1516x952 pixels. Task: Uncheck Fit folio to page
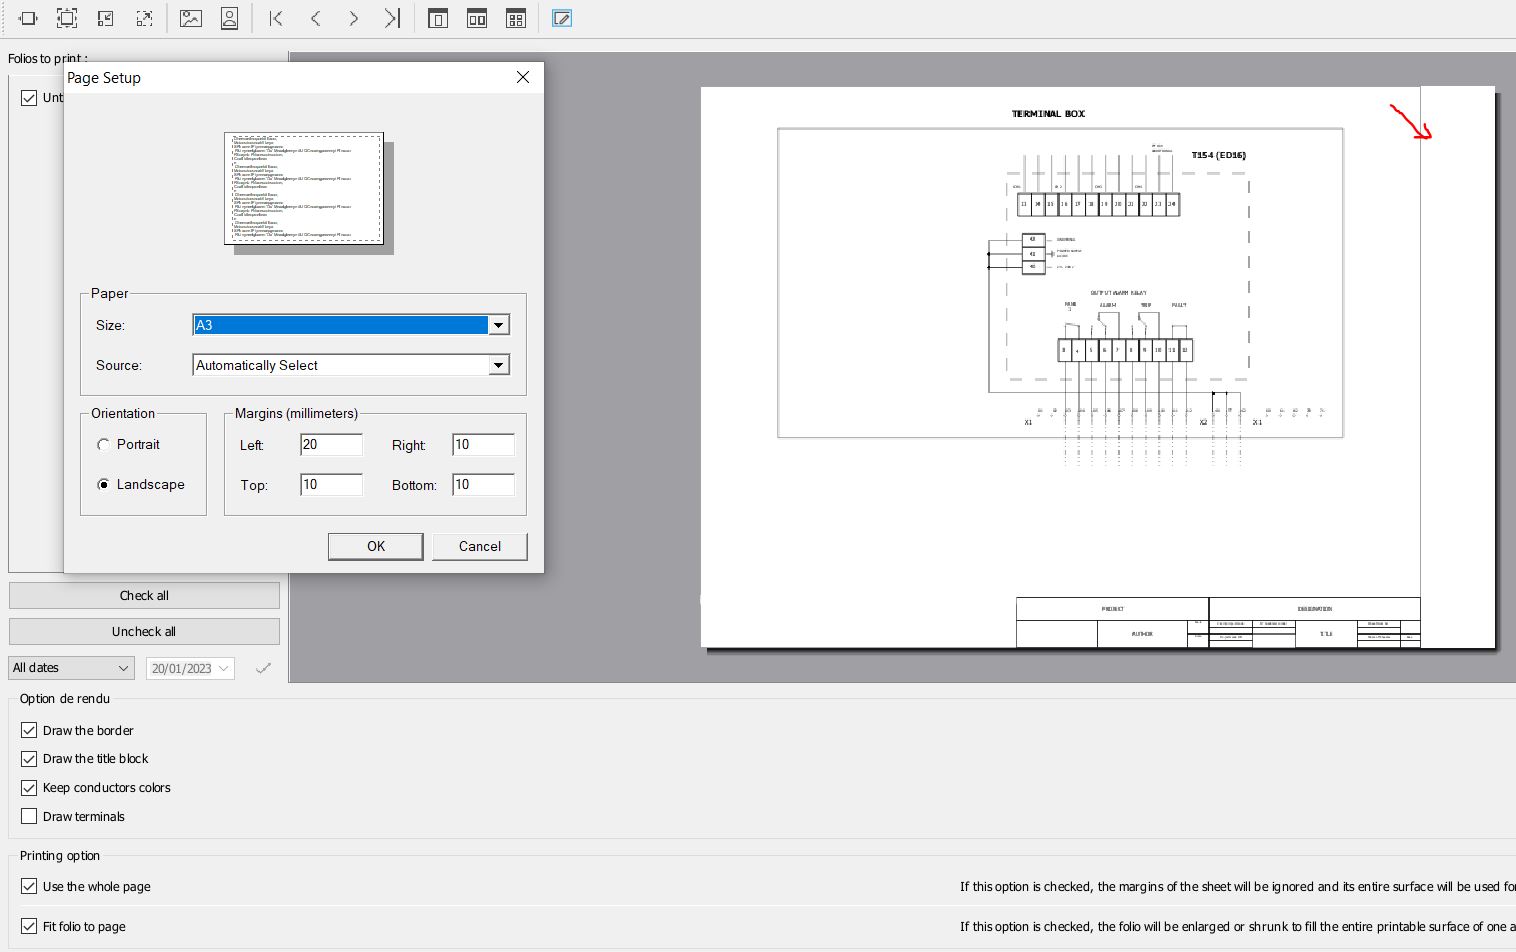[29, 926]
